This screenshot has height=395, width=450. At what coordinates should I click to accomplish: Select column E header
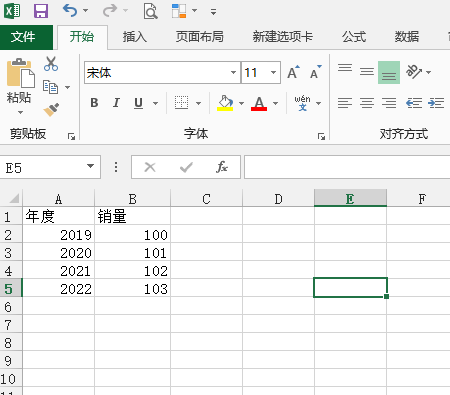(350, 199)
